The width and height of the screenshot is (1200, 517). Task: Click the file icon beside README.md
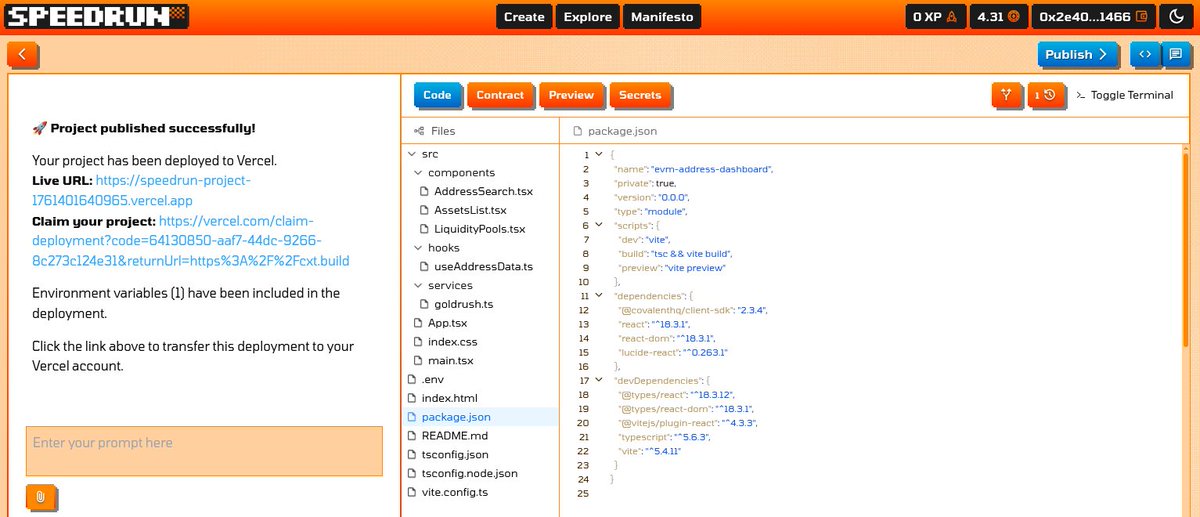(412, 436)
